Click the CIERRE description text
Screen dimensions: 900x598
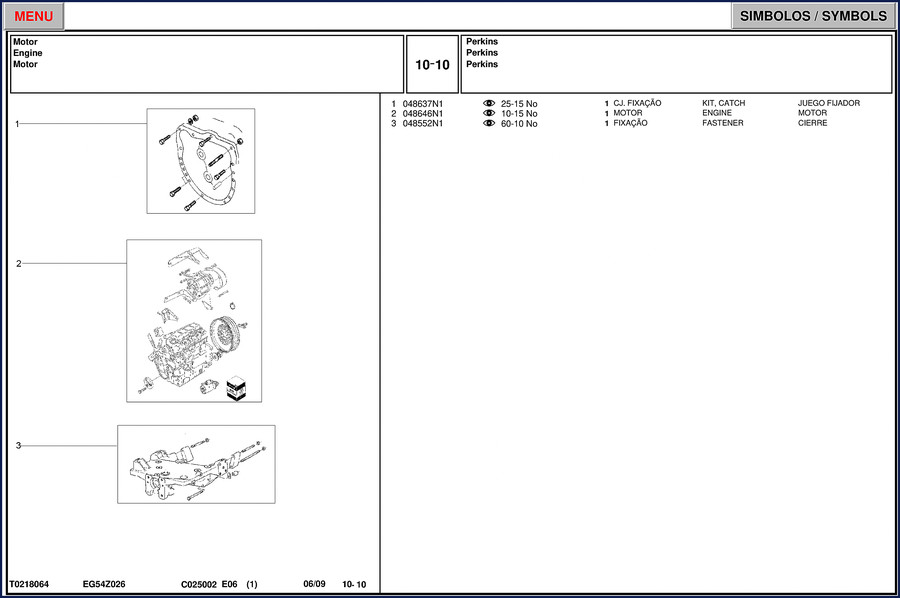812,123
